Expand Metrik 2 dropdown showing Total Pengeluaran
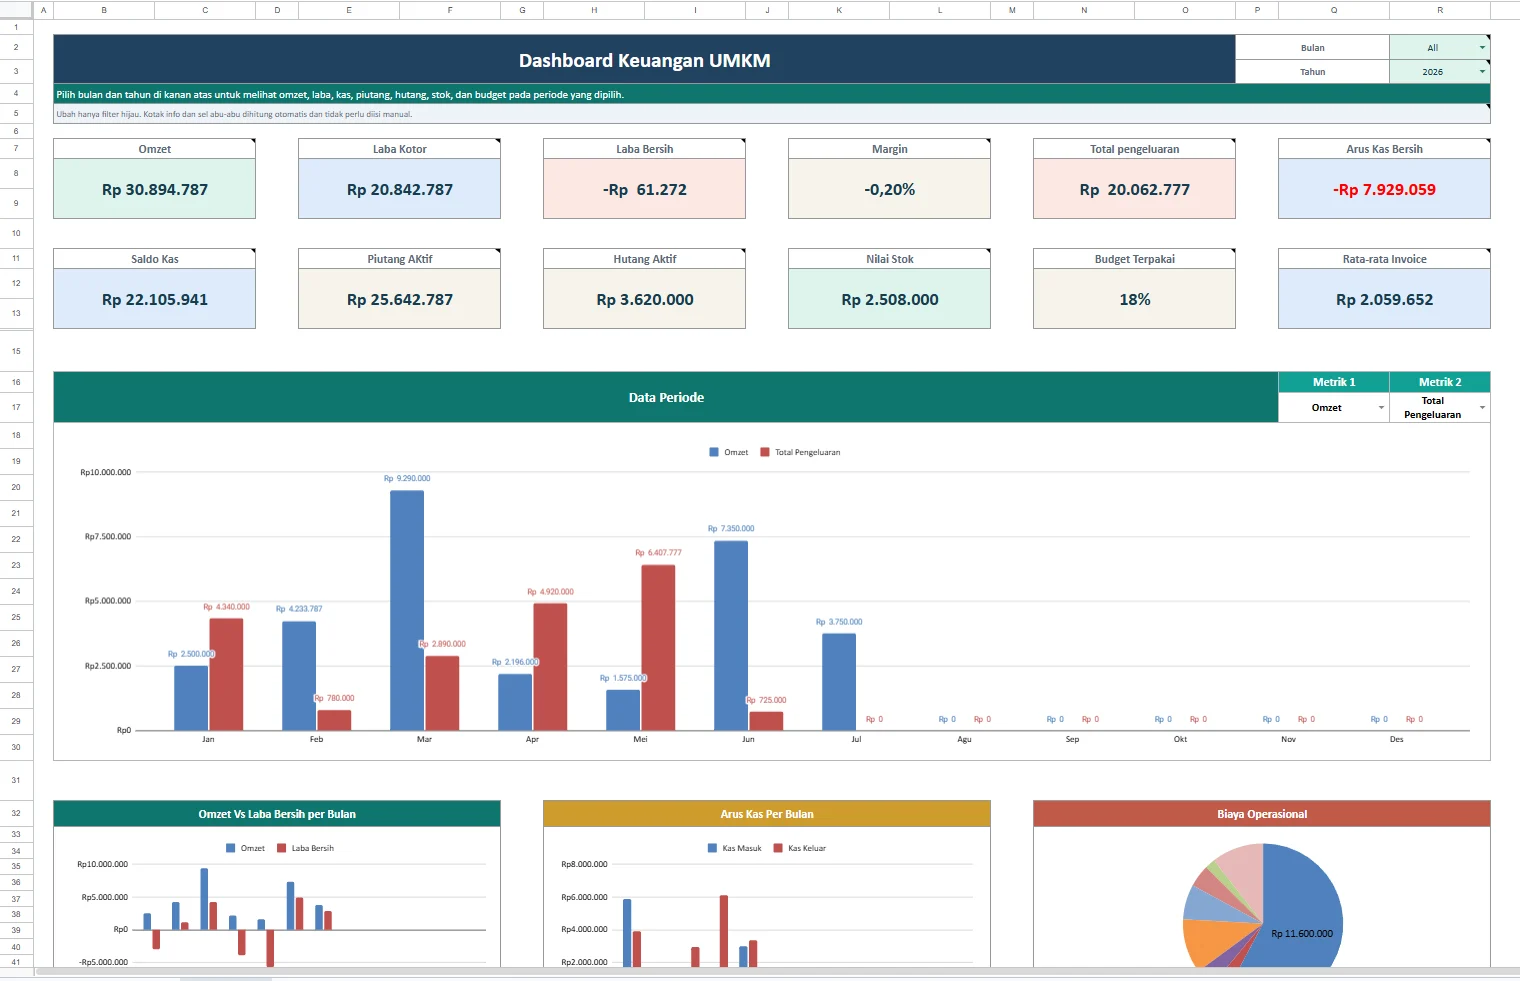Viewport: 1520px width, 981px height. click(1482, 408)
